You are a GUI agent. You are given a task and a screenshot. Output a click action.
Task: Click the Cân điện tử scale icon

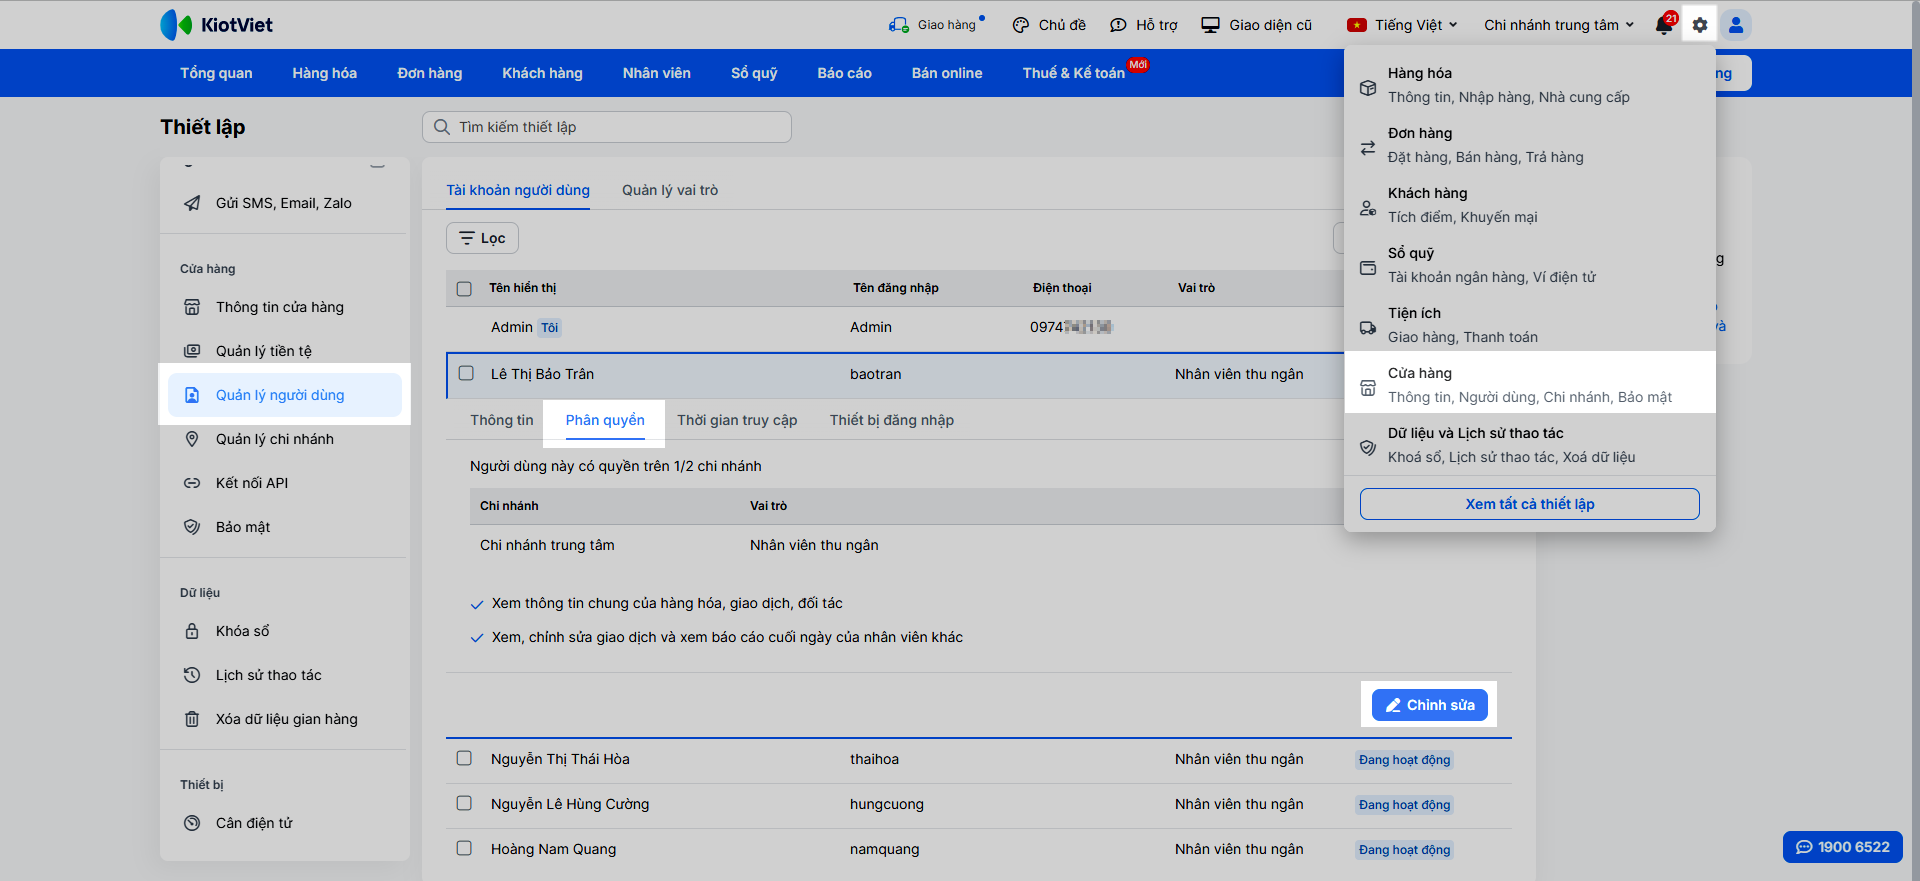click(x=192, y=823)
